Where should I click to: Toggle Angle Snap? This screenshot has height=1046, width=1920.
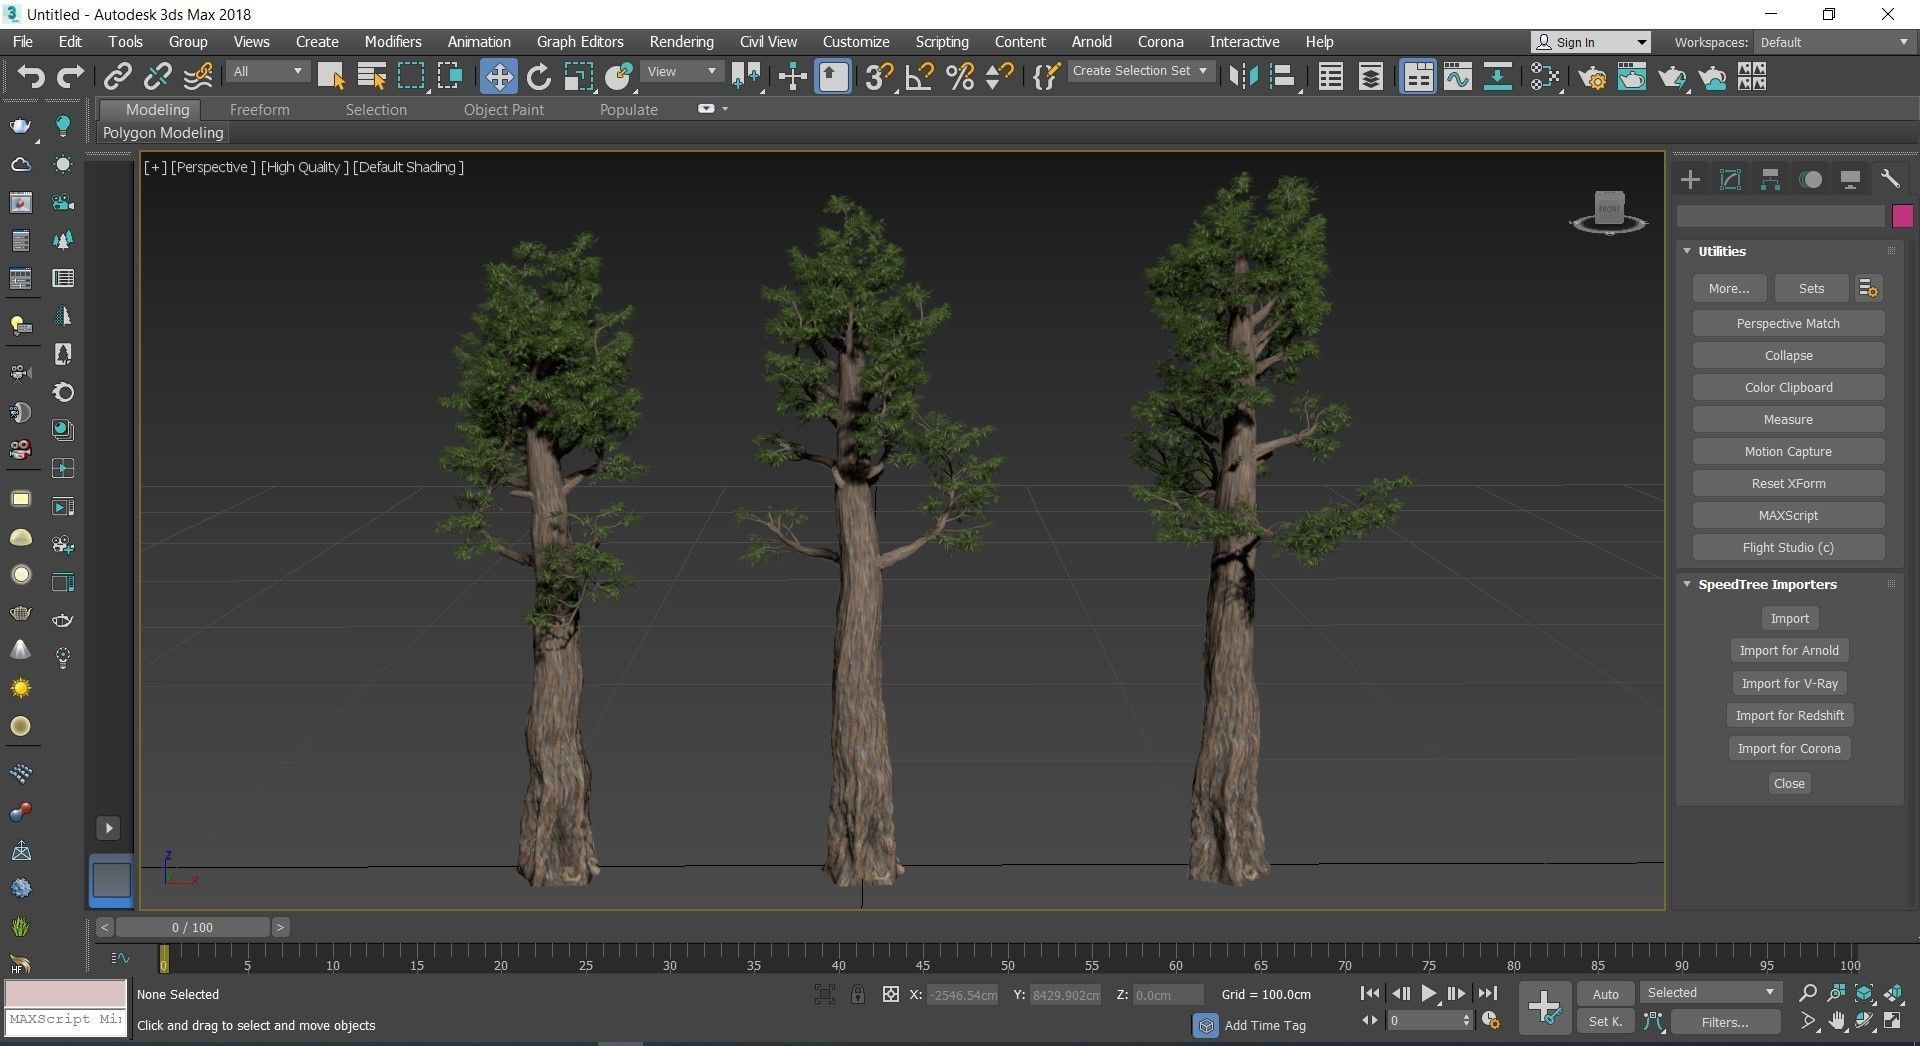[x=919, y=76]
